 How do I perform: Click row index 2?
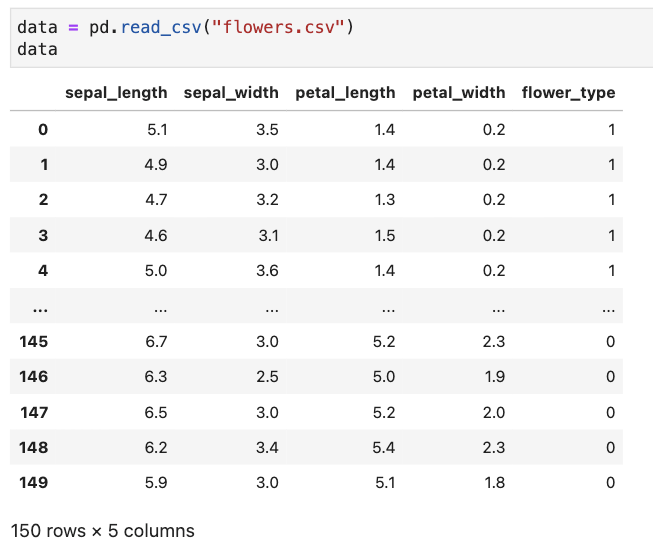(43, 200)
